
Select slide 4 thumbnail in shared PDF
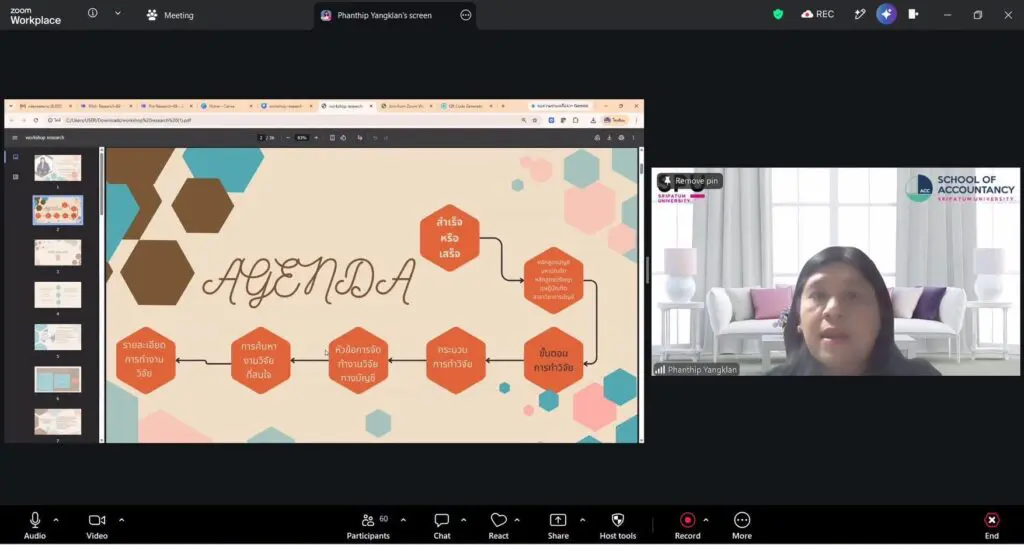57,295
